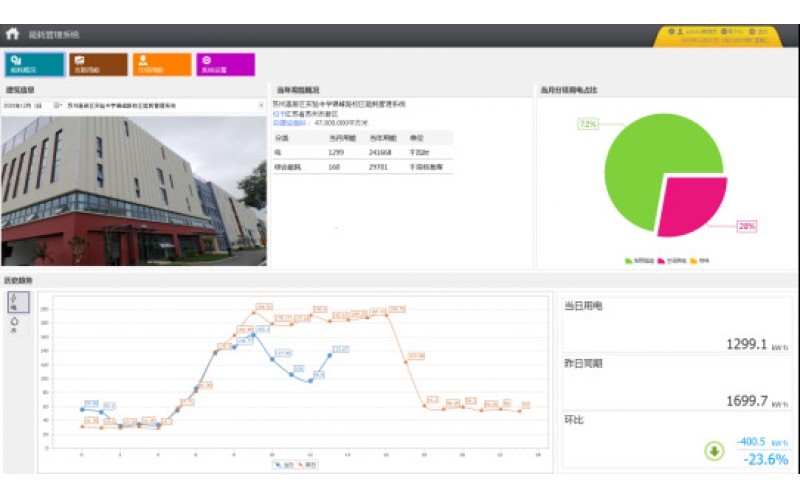Click the home icon in header
This screenshot has width=800, height=500.
tap(12, 34)
